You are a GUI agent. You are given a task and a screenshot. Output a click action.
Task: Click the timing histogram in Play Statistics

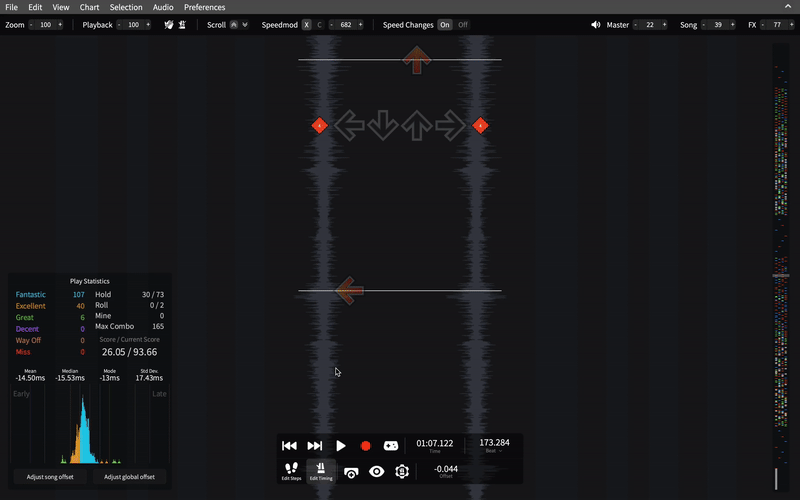(x=89, y=426)
